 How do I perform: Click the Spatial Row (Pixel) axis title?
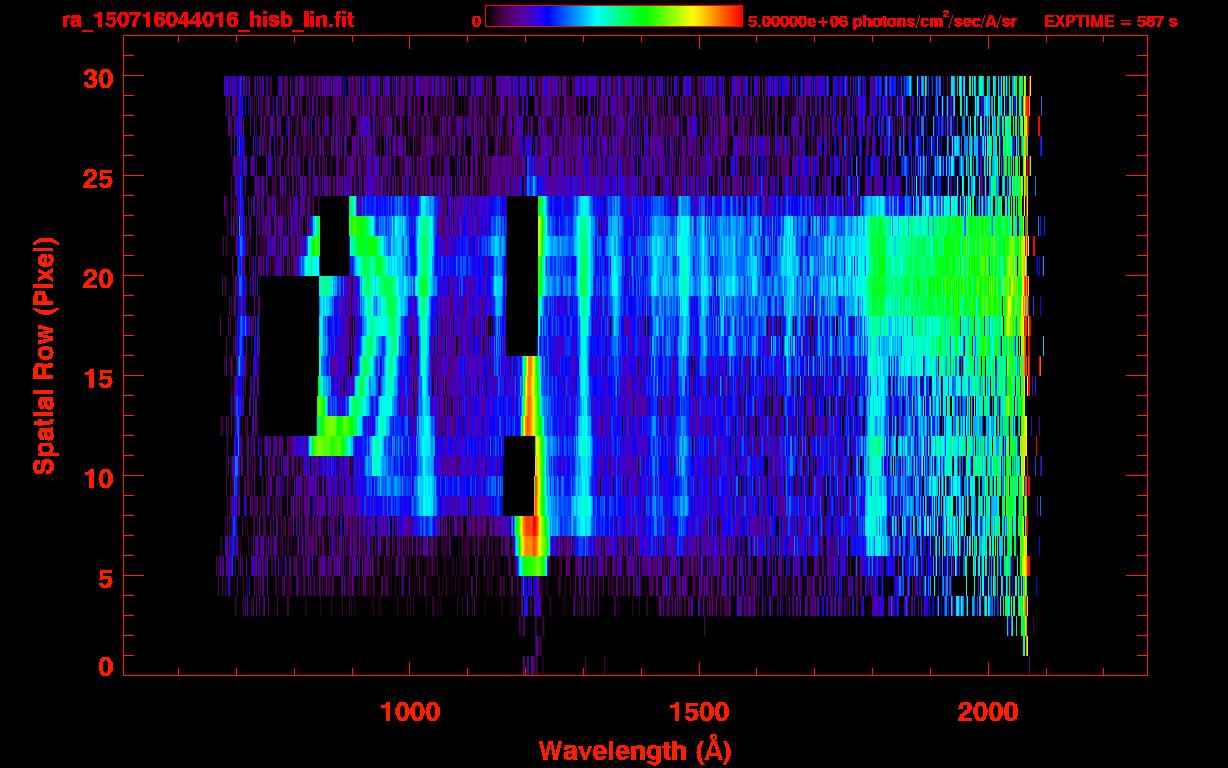[44, 356]
